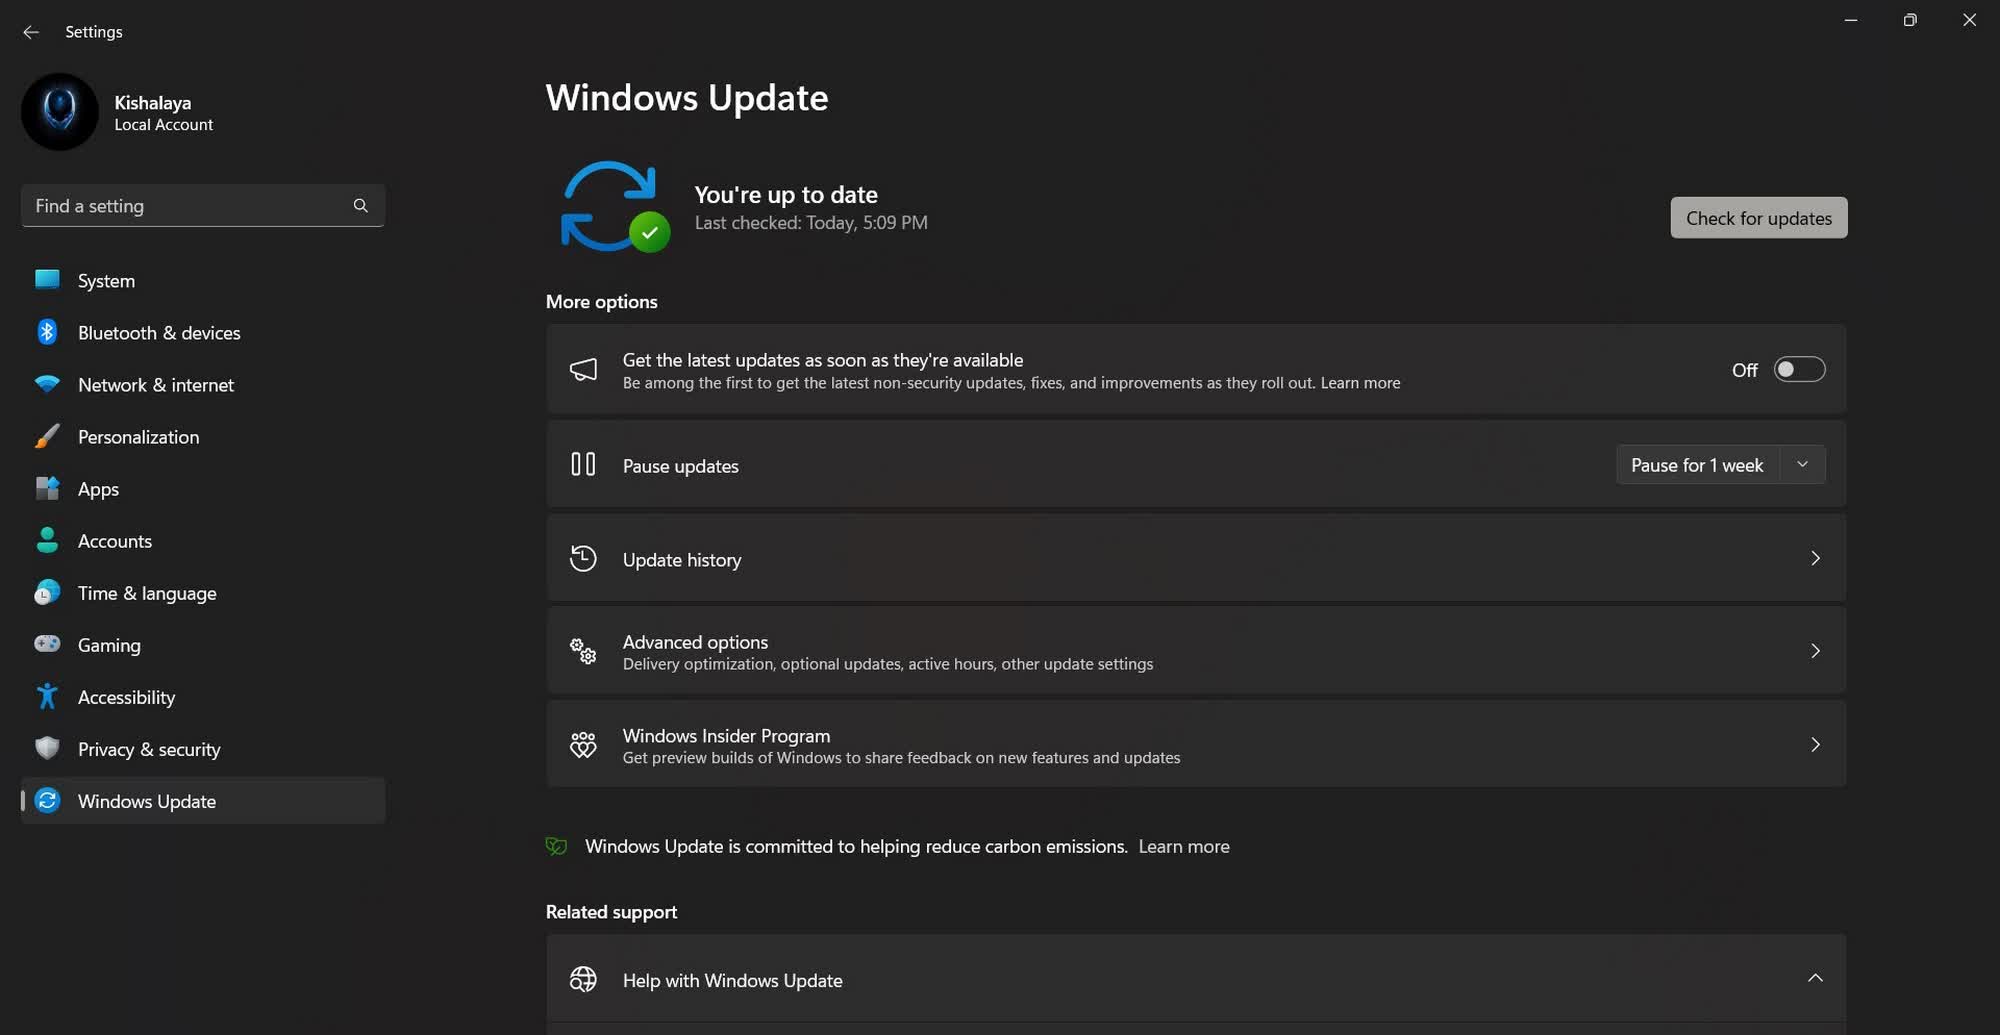Image resolution: width=2000 pixels, height=1035 pixels.
Task: Click the Time & language globe icon
Action: (47, 592)
